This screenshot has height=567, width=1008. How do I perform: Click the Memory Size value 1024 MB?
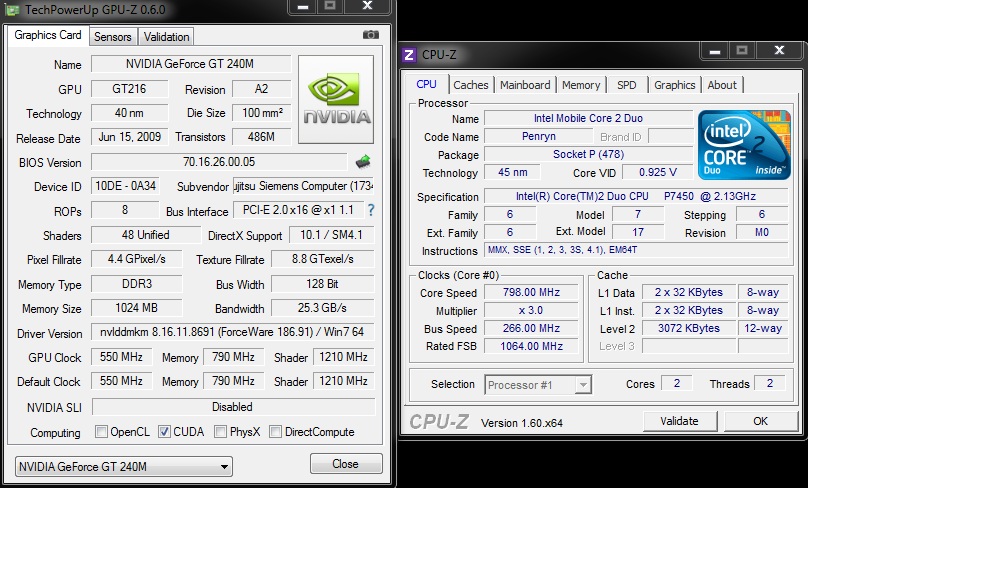click(x=137, y=308)
